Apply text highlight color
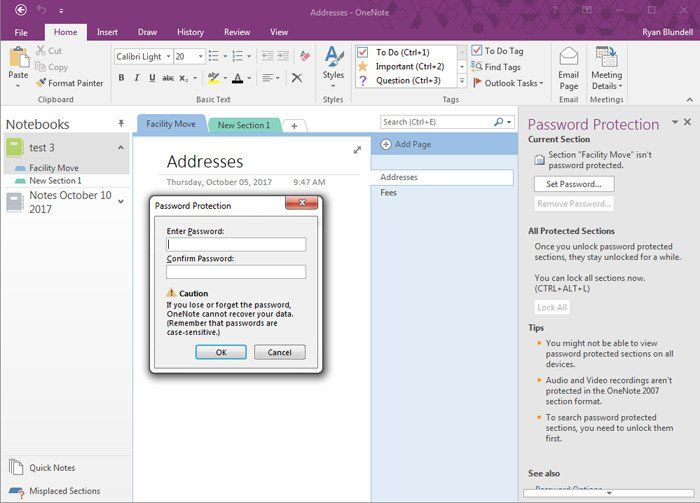The width and height of the screenshot is (700, 503). [213, 78]
